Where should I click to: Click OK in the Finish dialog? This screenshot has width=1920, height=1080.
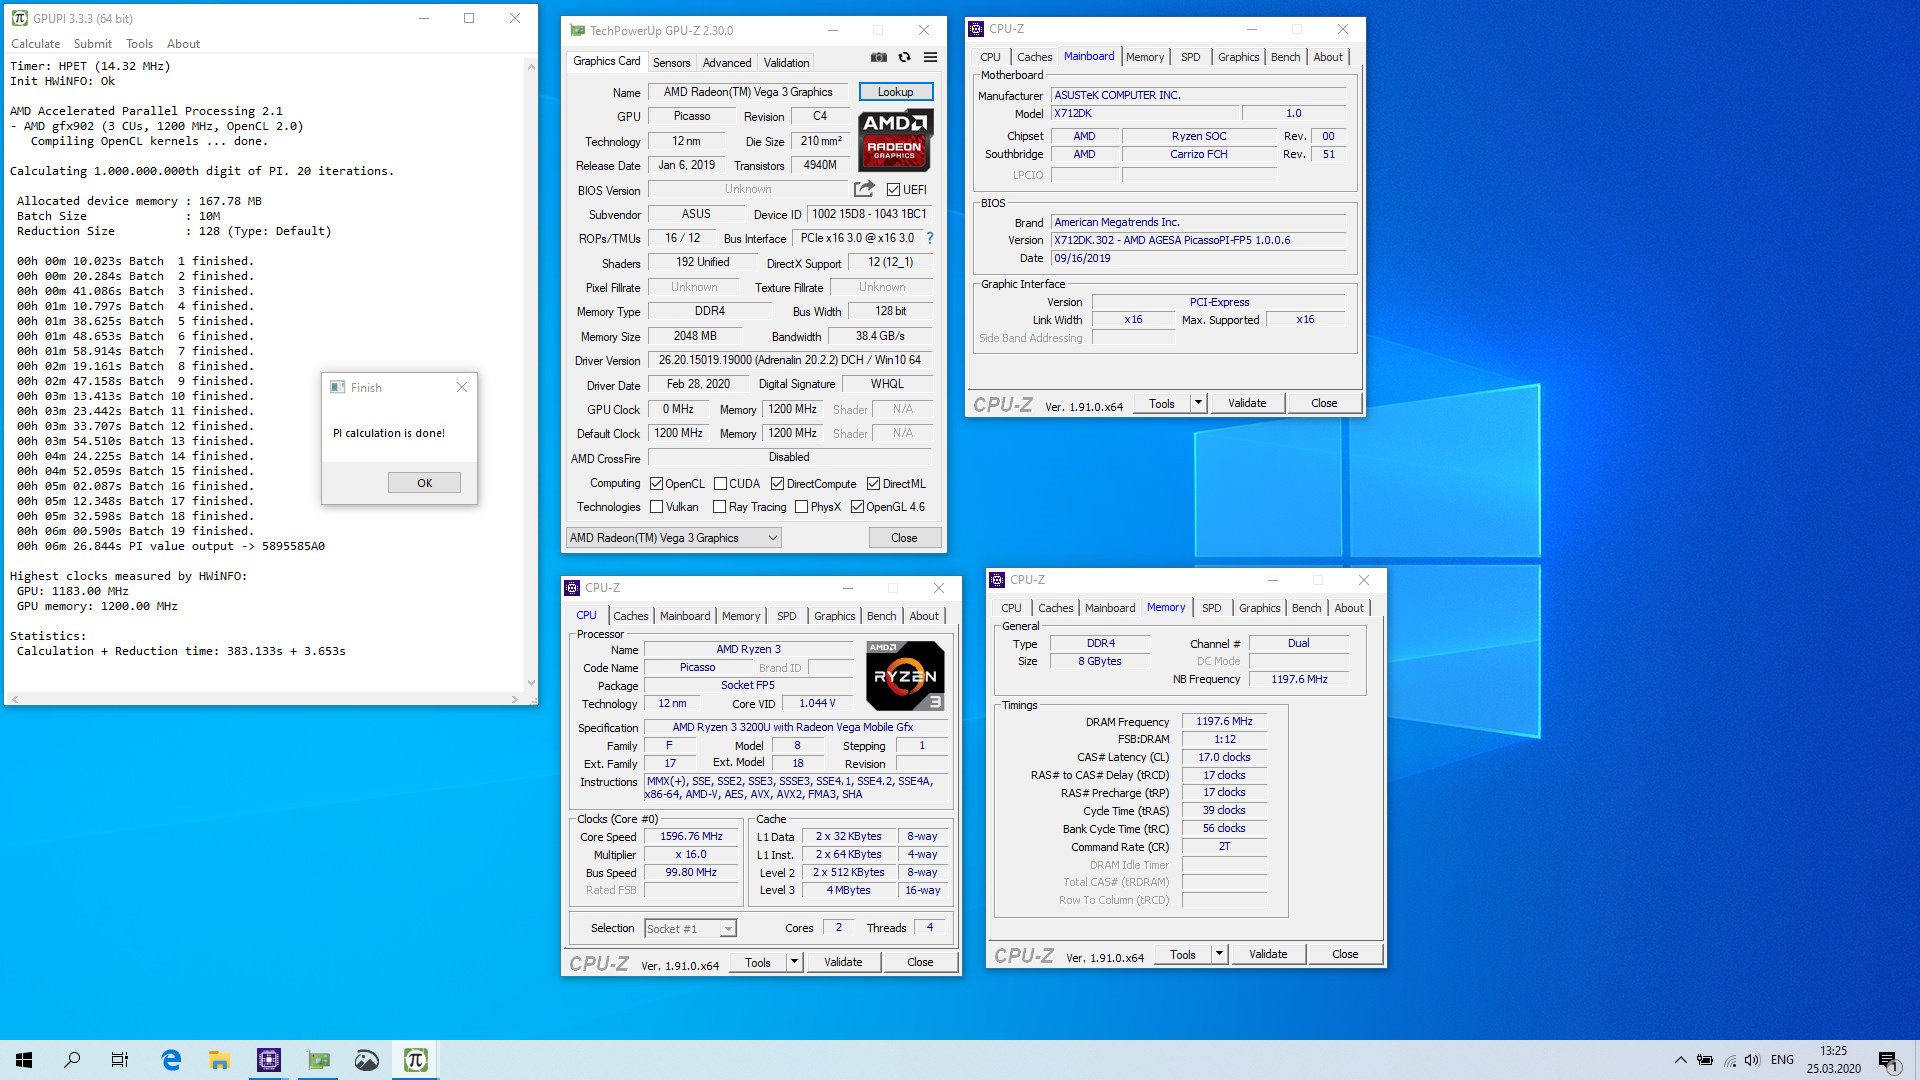(424, 483)
